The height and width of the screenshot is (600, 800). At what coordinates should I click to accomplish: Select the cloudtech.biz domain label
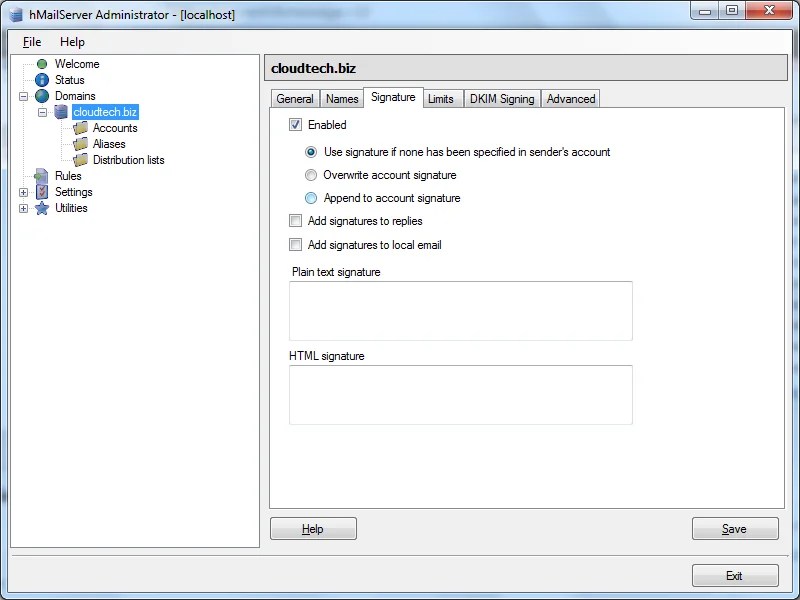tap(105, 112)
